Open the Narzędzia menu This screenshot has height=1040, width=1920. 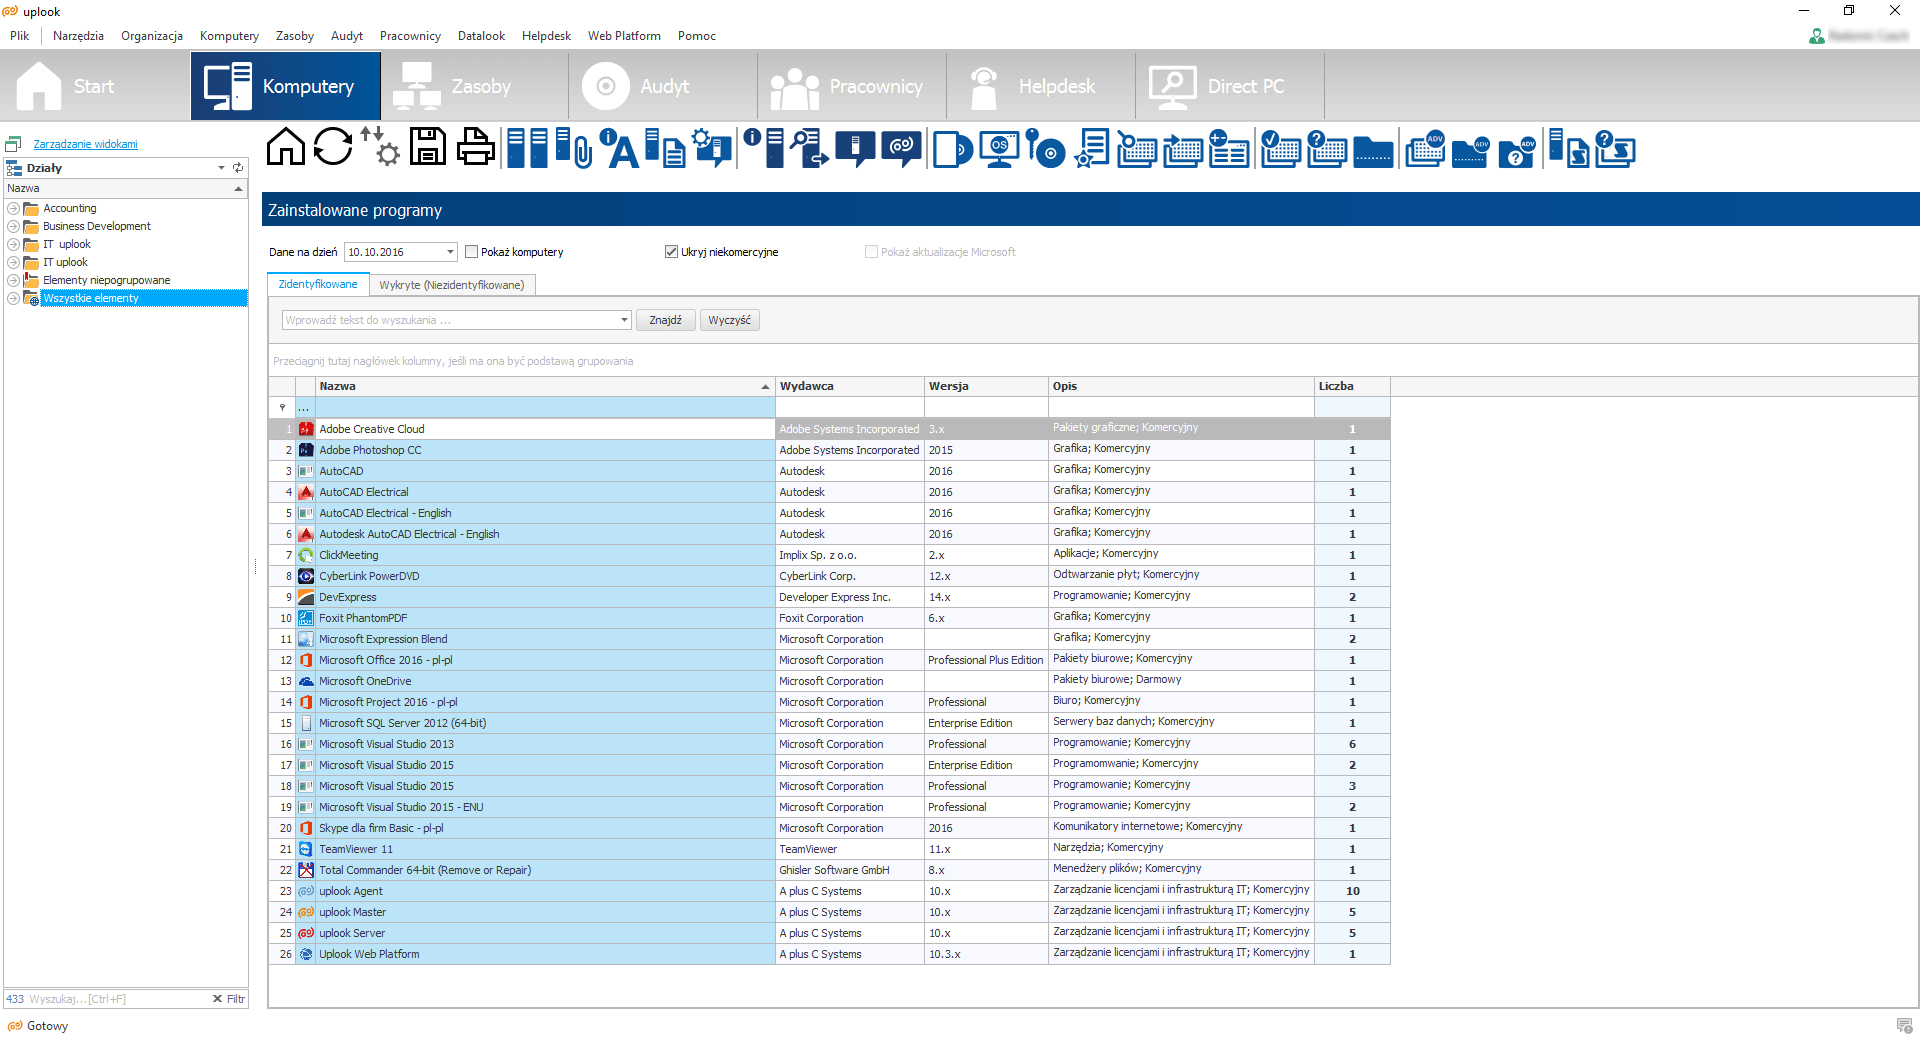click(x=78, y=36)
